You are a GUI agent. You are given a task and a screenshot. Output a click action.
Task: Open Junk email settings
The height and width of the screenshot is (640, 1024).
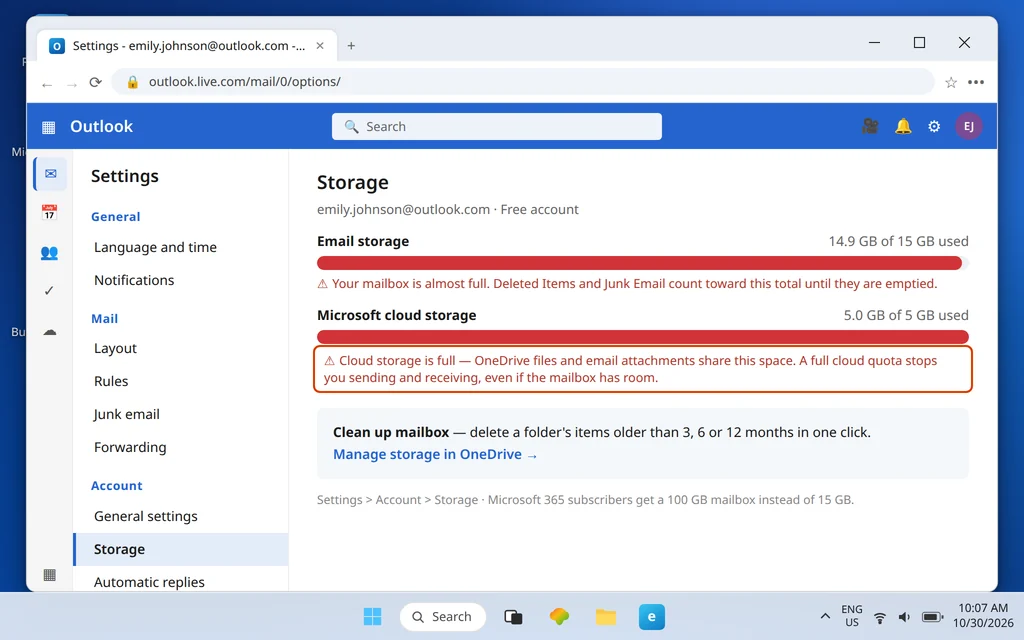[x=127, y=415]
